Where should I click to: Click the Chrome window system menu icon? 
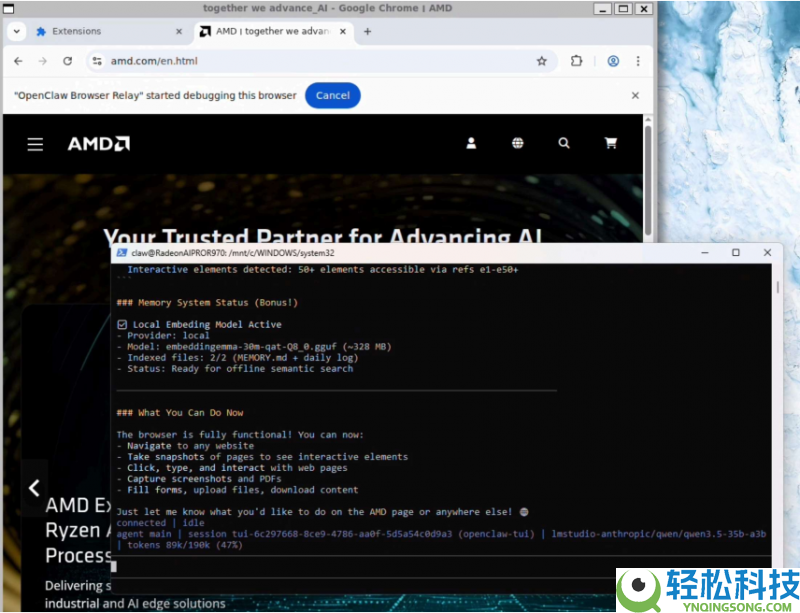9,9
